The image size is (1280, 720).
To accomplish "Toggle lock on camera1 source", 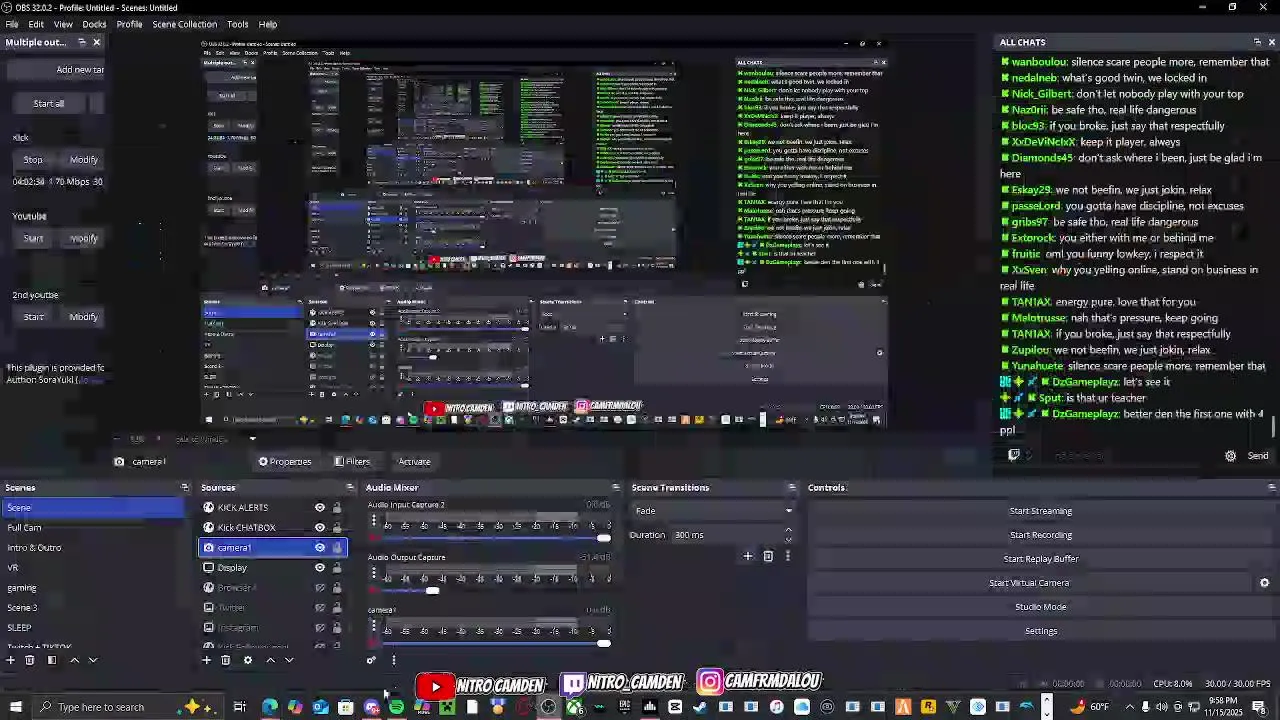I will 337,548.
